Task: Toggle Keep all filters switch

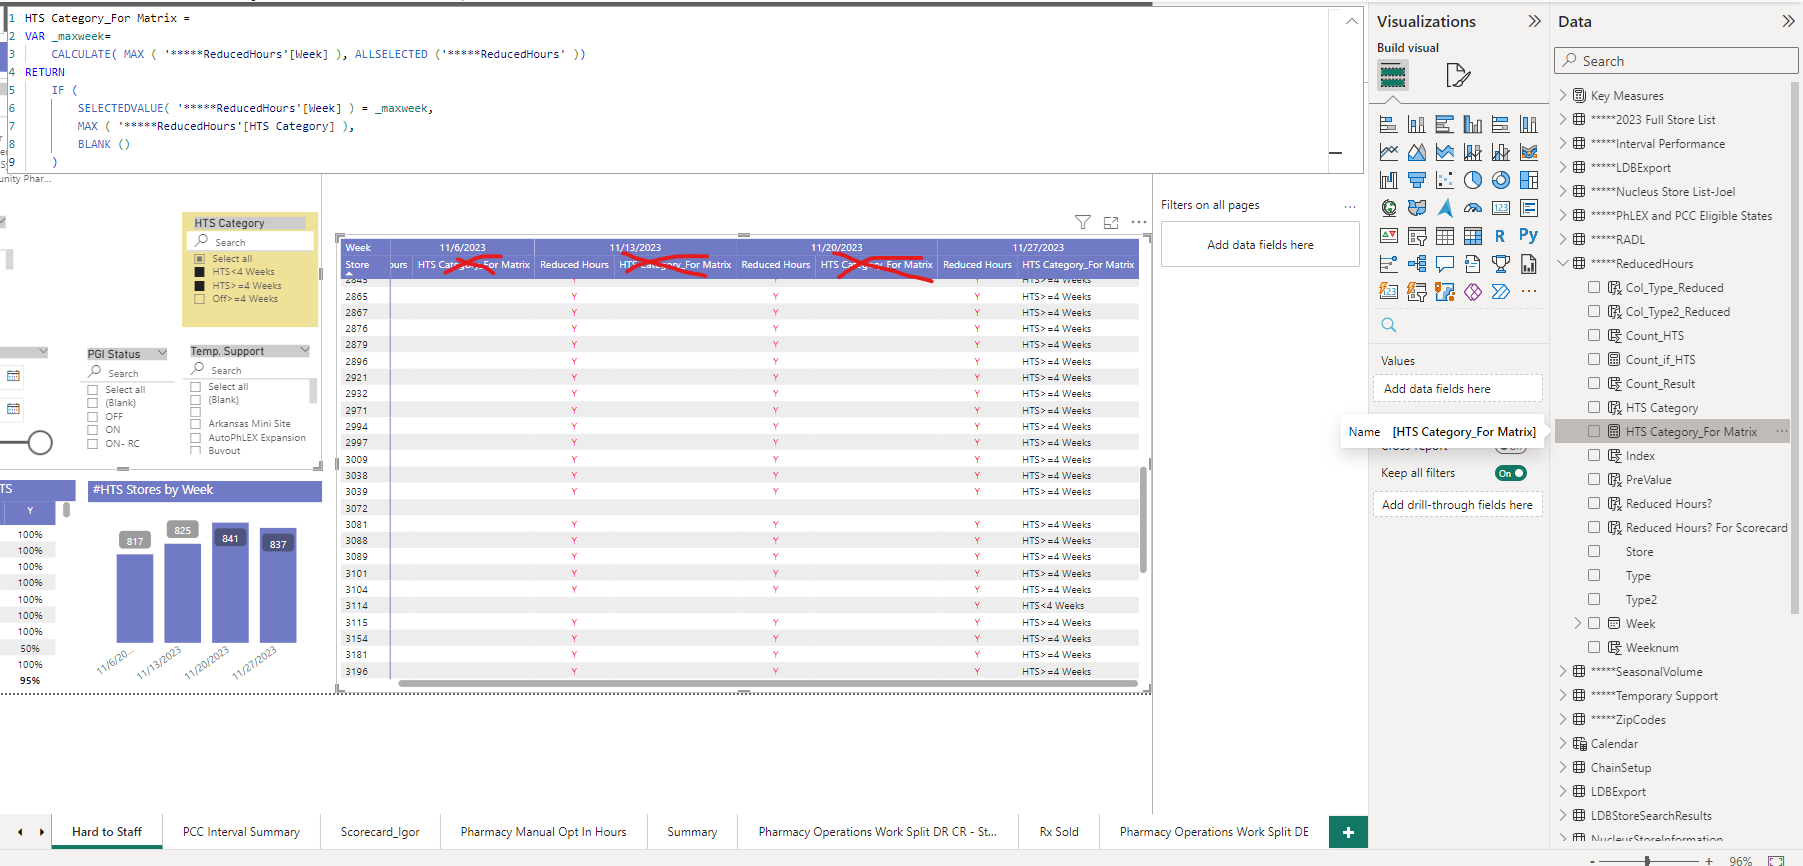Action: click(x=1511, y=473)
